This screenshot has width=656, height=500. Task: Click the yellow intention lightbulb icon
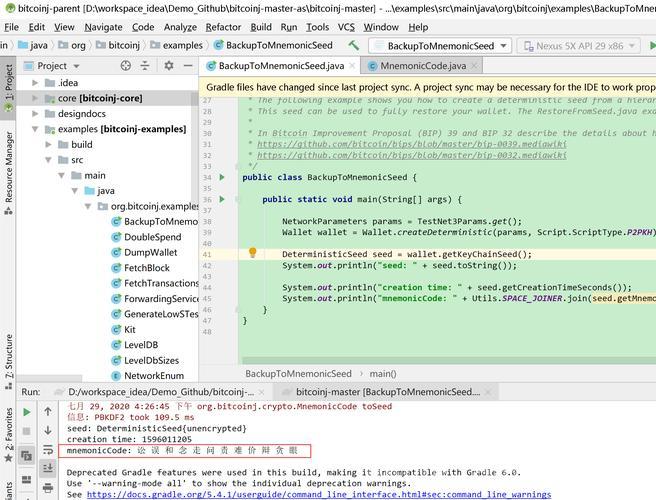point(252,252)
